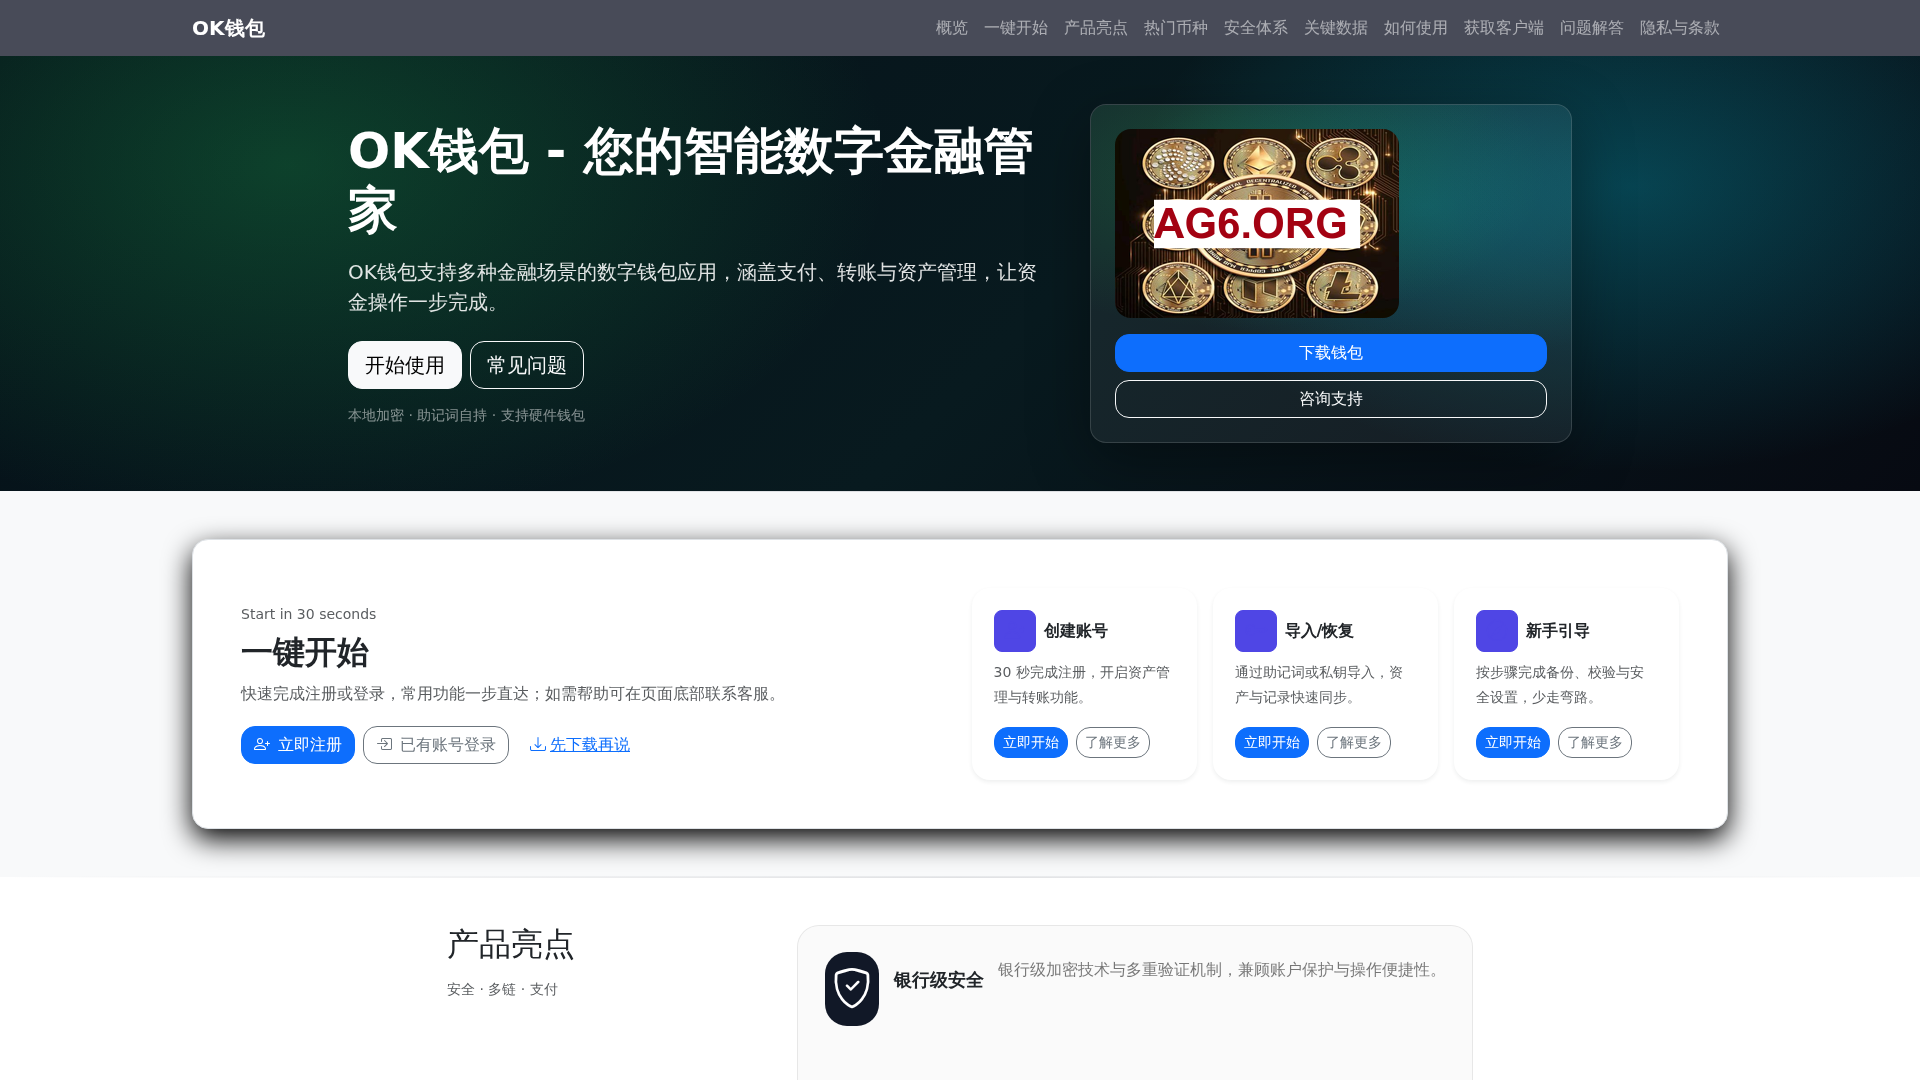Click the 创建账号 card title
This screenshot has width=1920, height=1080.
(1076, 631)
